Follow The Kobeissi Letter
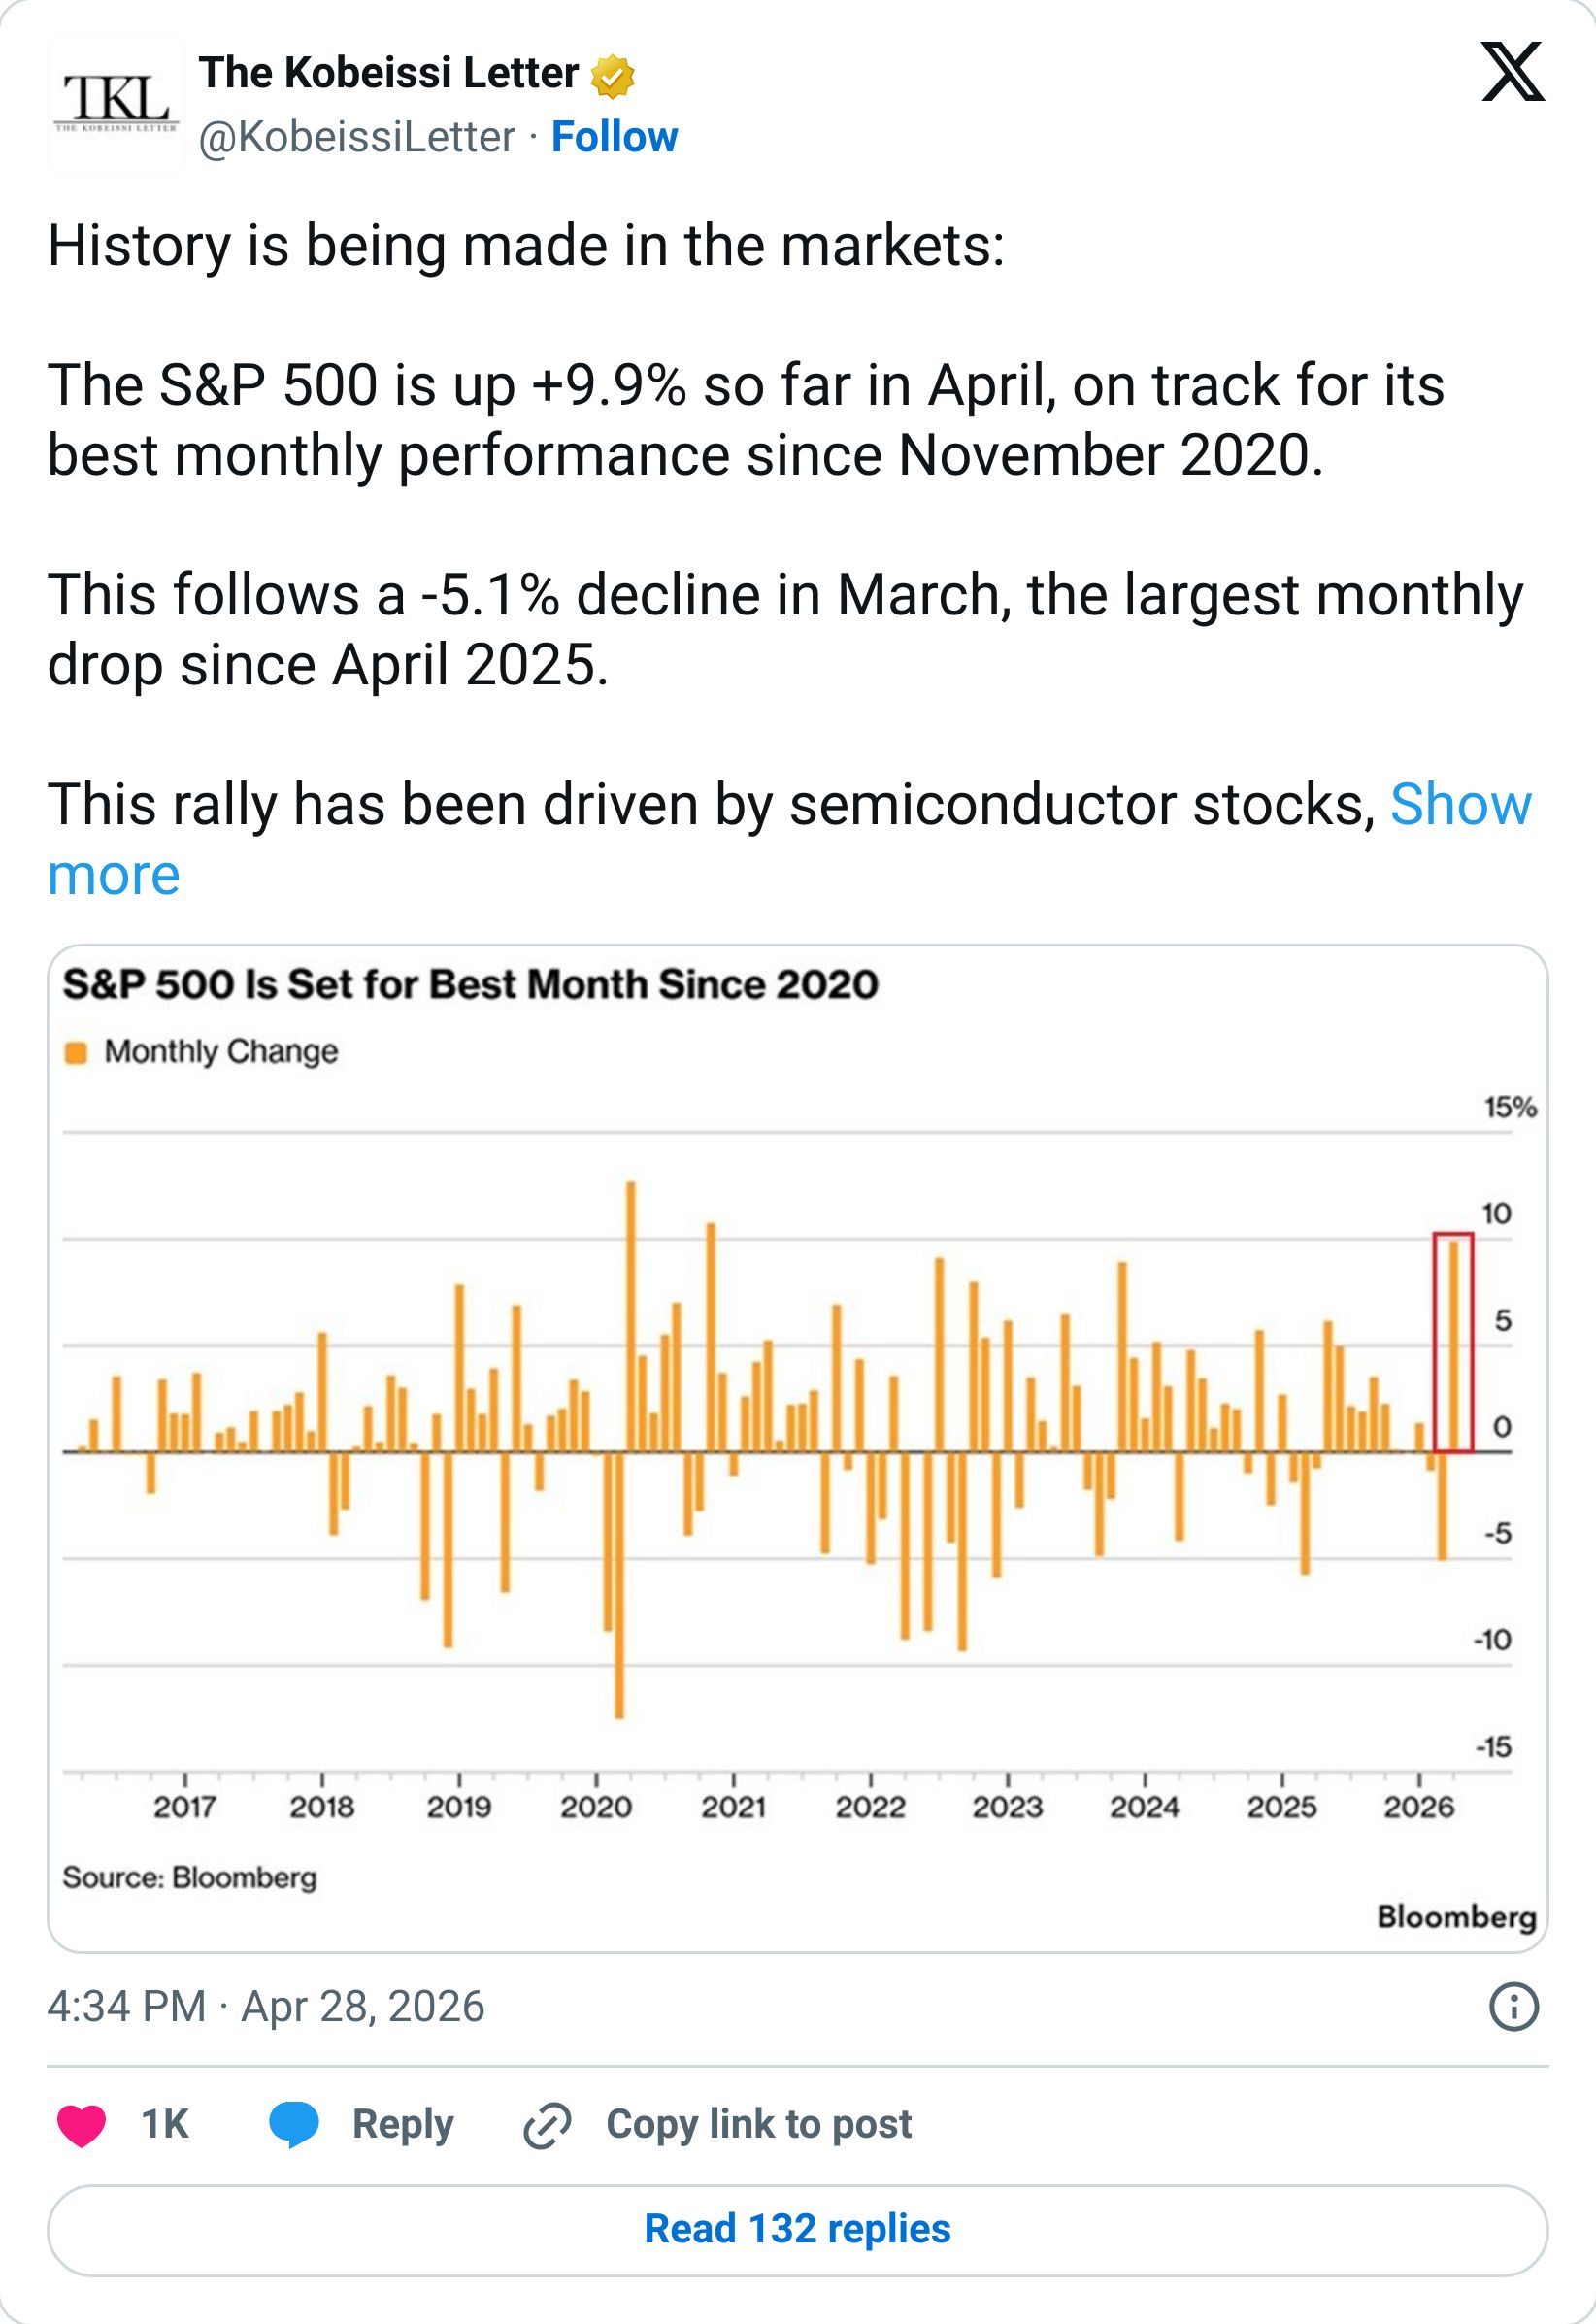Viewport: 1596px width, 2324px height. (614, 137)
